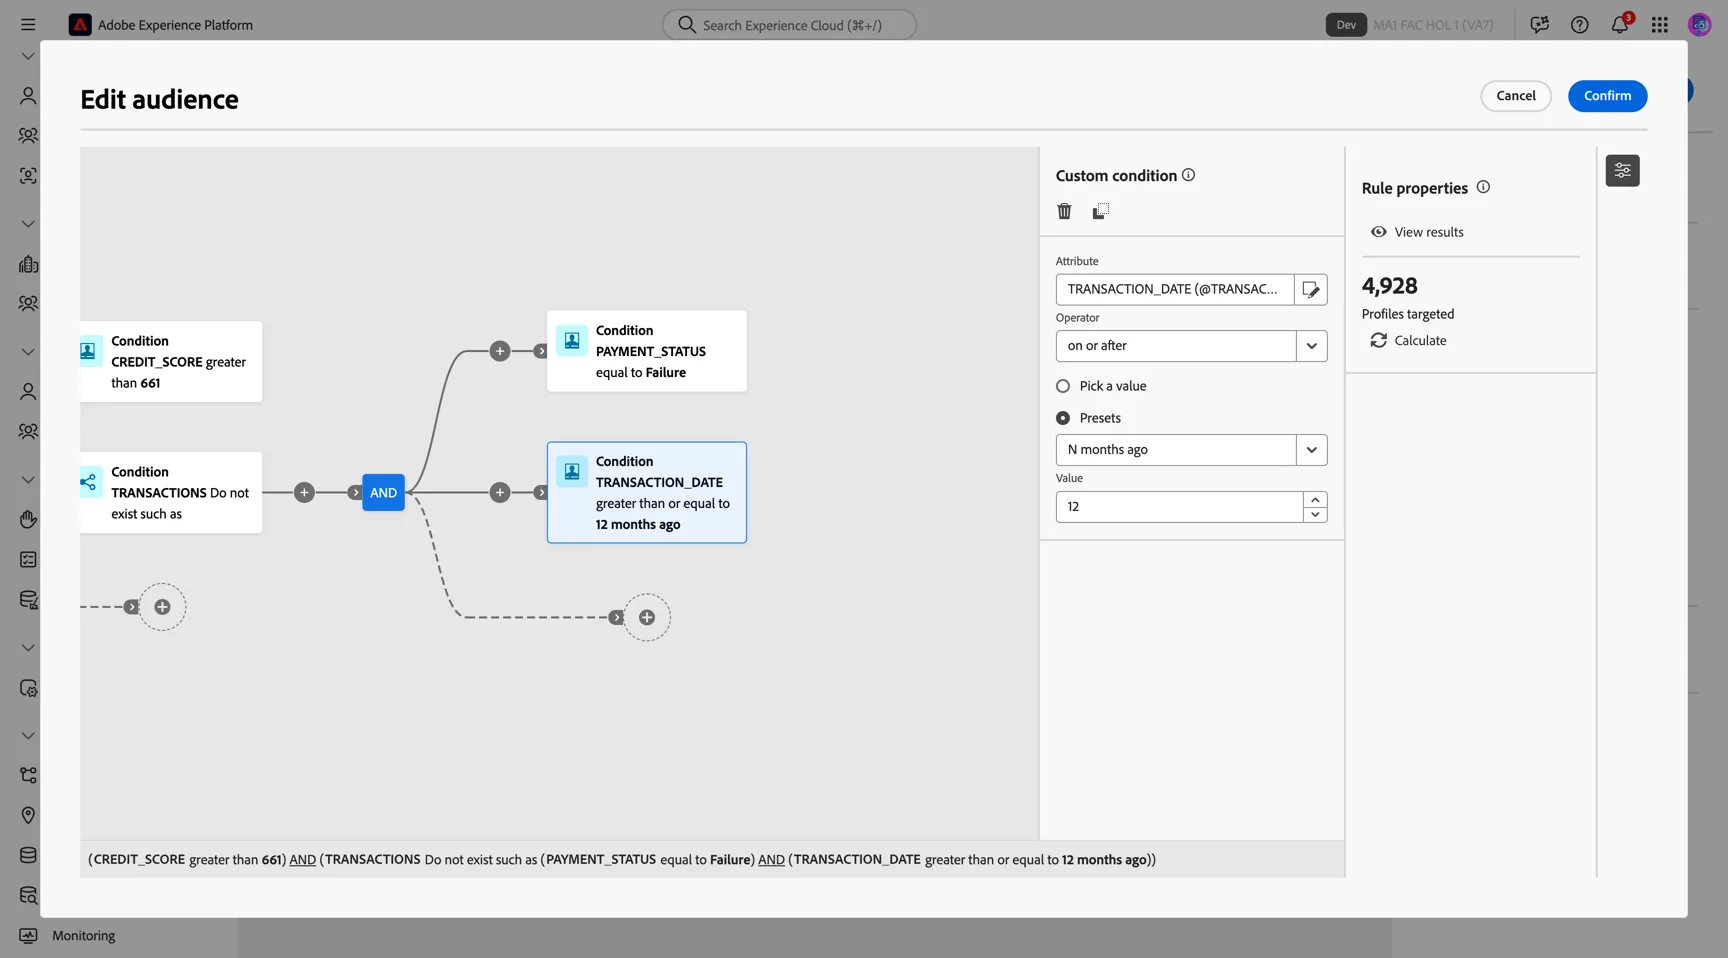1728x958 pixels.
Task: Open the notifications bell
Action: click(x=1620, y=25)
